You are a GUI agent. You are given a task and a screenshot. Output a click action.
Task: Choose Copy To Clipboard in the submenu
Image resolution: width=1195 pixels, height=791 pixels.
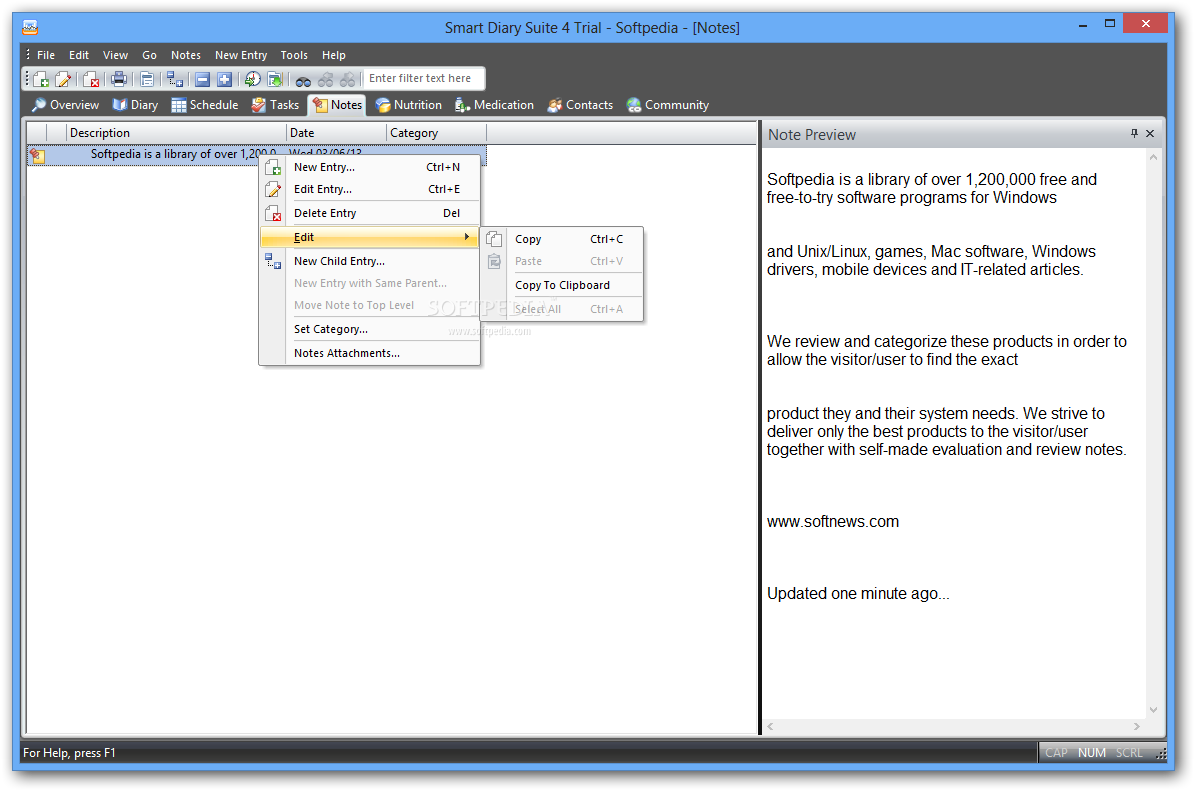(x=562, y=285)
